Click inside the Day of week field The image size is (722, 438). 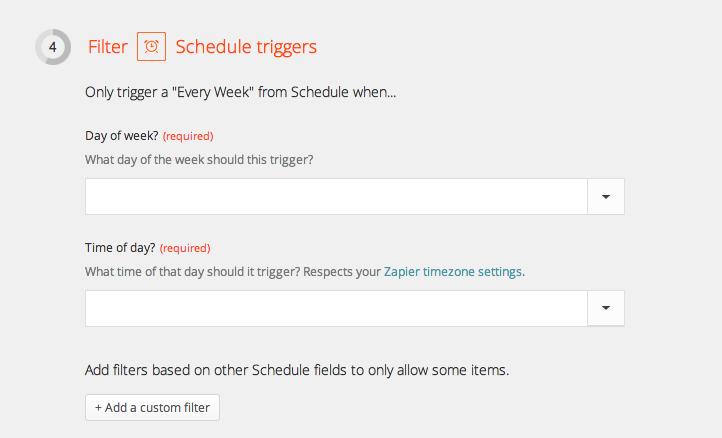[336, 197]
